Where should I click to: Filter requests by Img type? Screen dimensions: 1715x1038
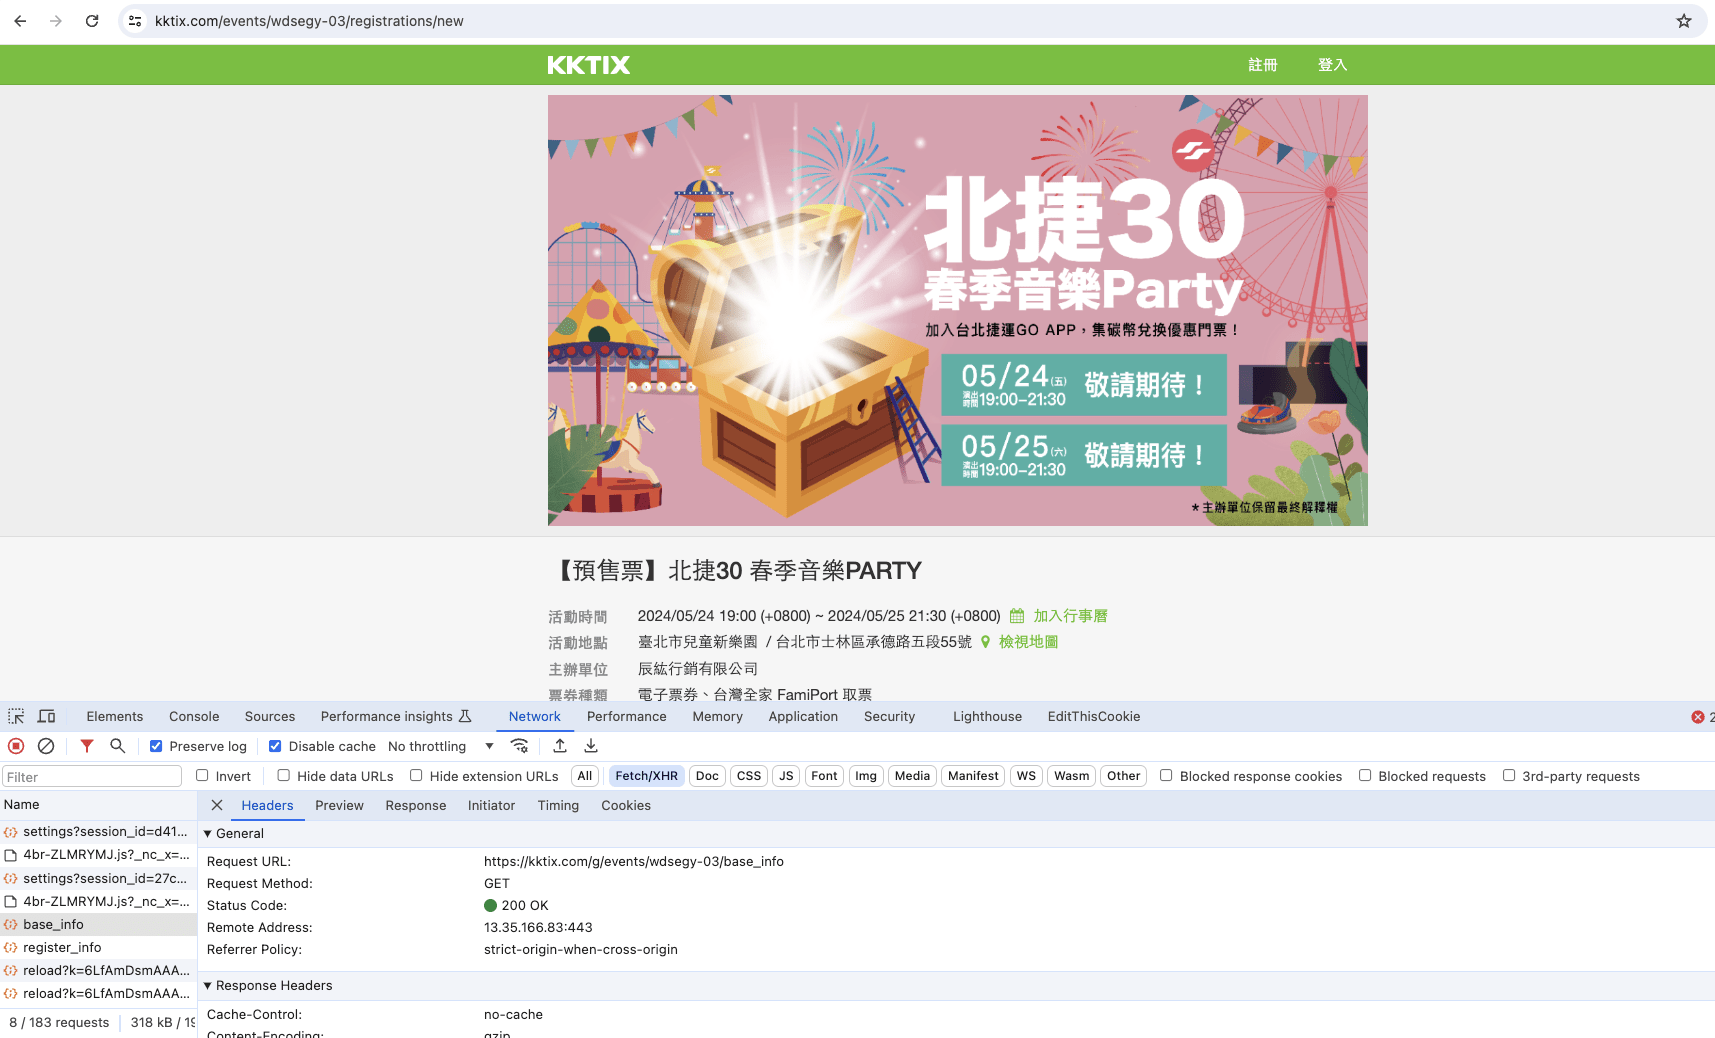pos(866,776)
